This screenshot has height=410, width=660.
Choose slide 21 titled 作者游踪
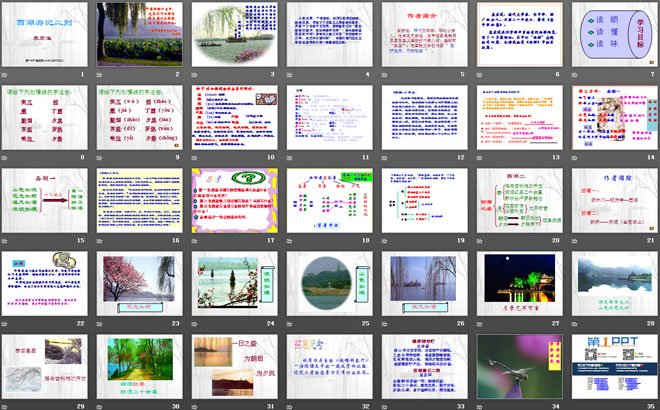tap(613, 200)
